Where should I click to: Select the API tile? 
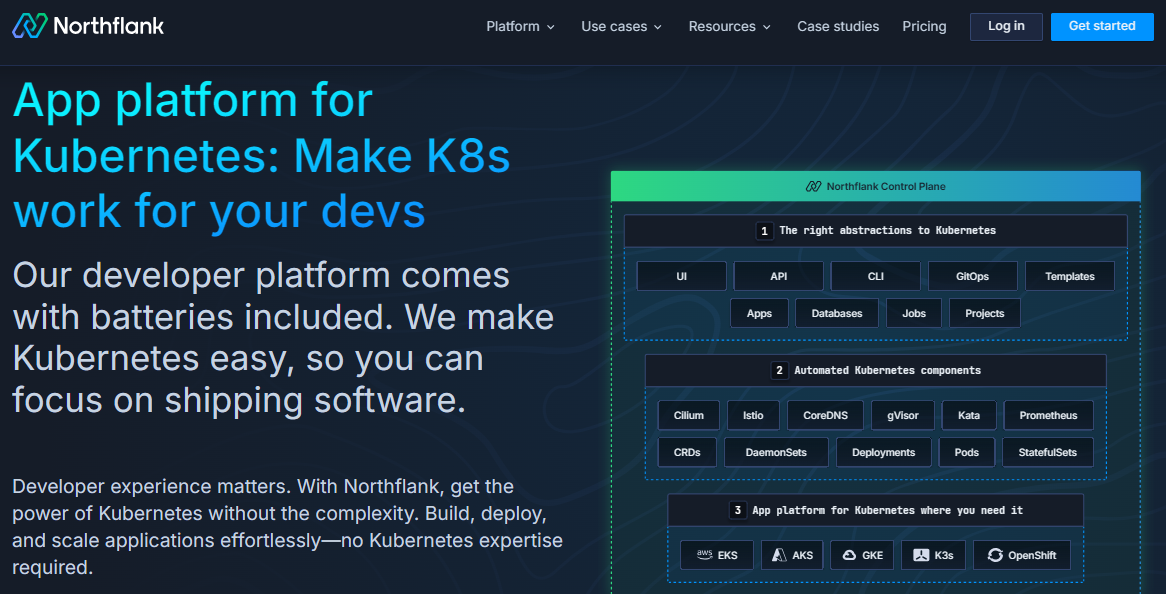(x=779, y=276)
